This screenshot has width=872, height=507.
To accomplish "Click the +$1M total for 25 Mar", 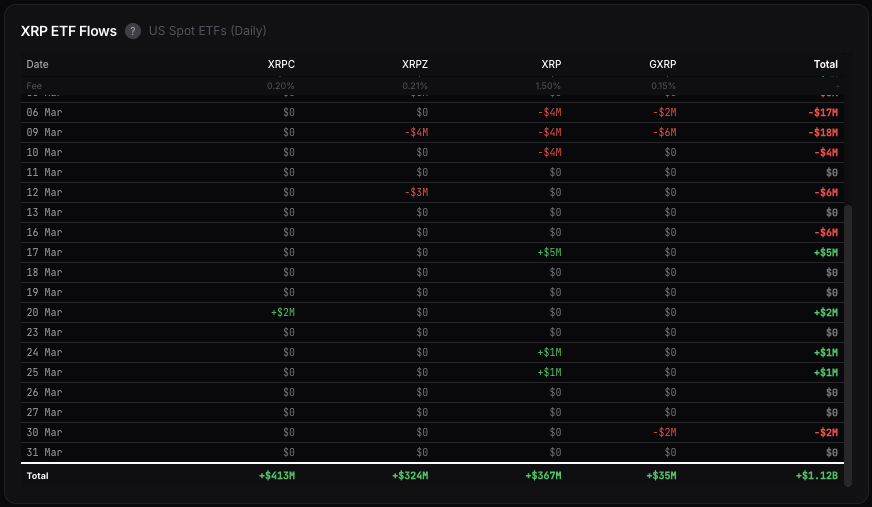I will click(x=826, y=372).
